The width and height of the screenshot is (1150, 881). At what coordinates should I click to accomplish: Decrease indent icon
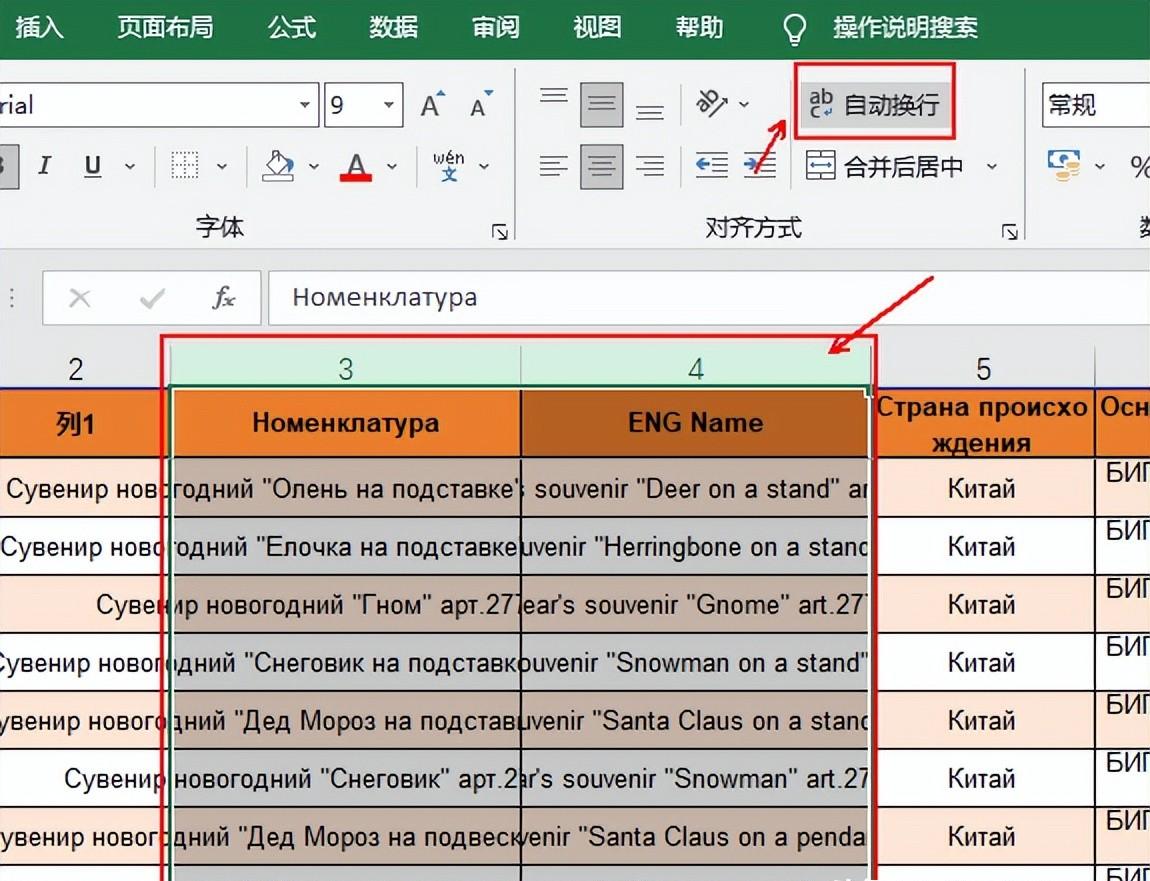pos(711,165)
